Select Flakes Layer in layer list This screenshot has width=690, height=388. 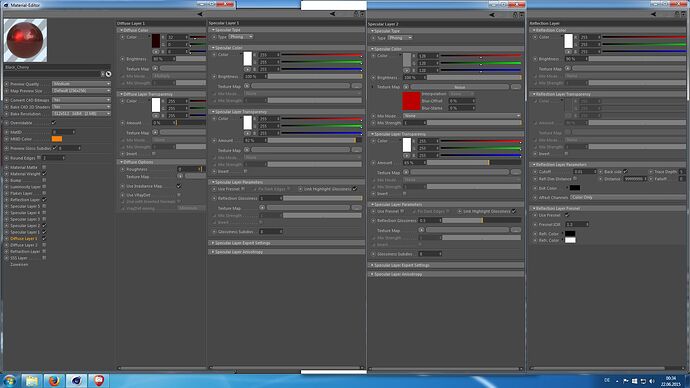click(21, 193)
